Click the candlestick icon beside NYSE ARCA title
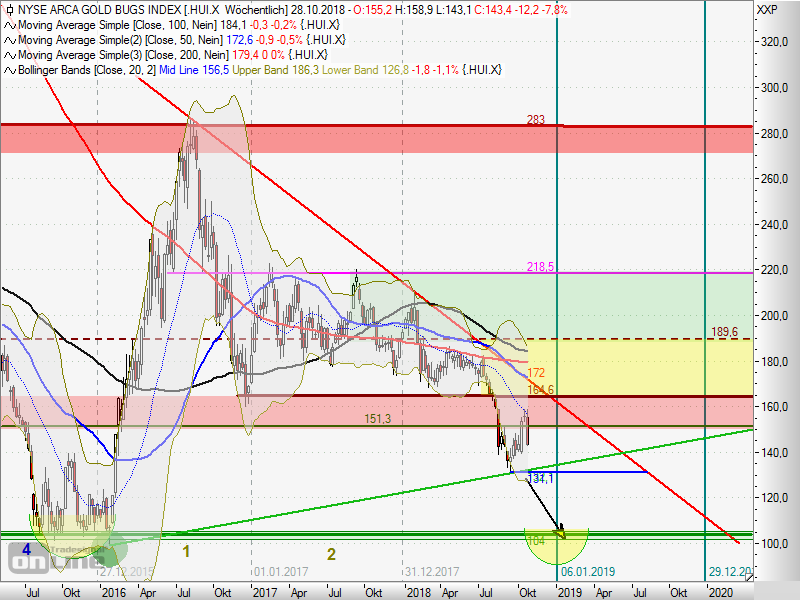Viewport: 800px width, 600px height. tap(9, 9)
